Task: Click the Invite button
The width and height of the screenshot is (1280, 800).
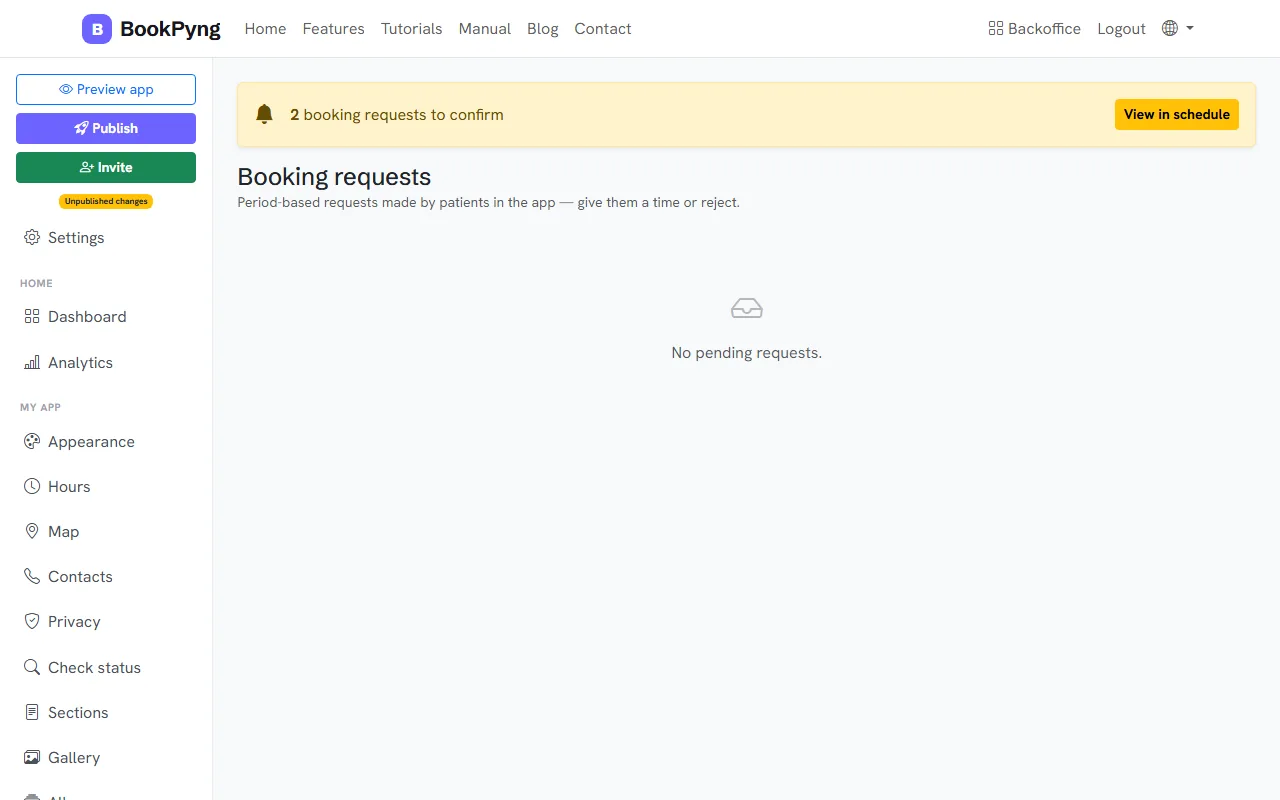Action: pos(106,167)
